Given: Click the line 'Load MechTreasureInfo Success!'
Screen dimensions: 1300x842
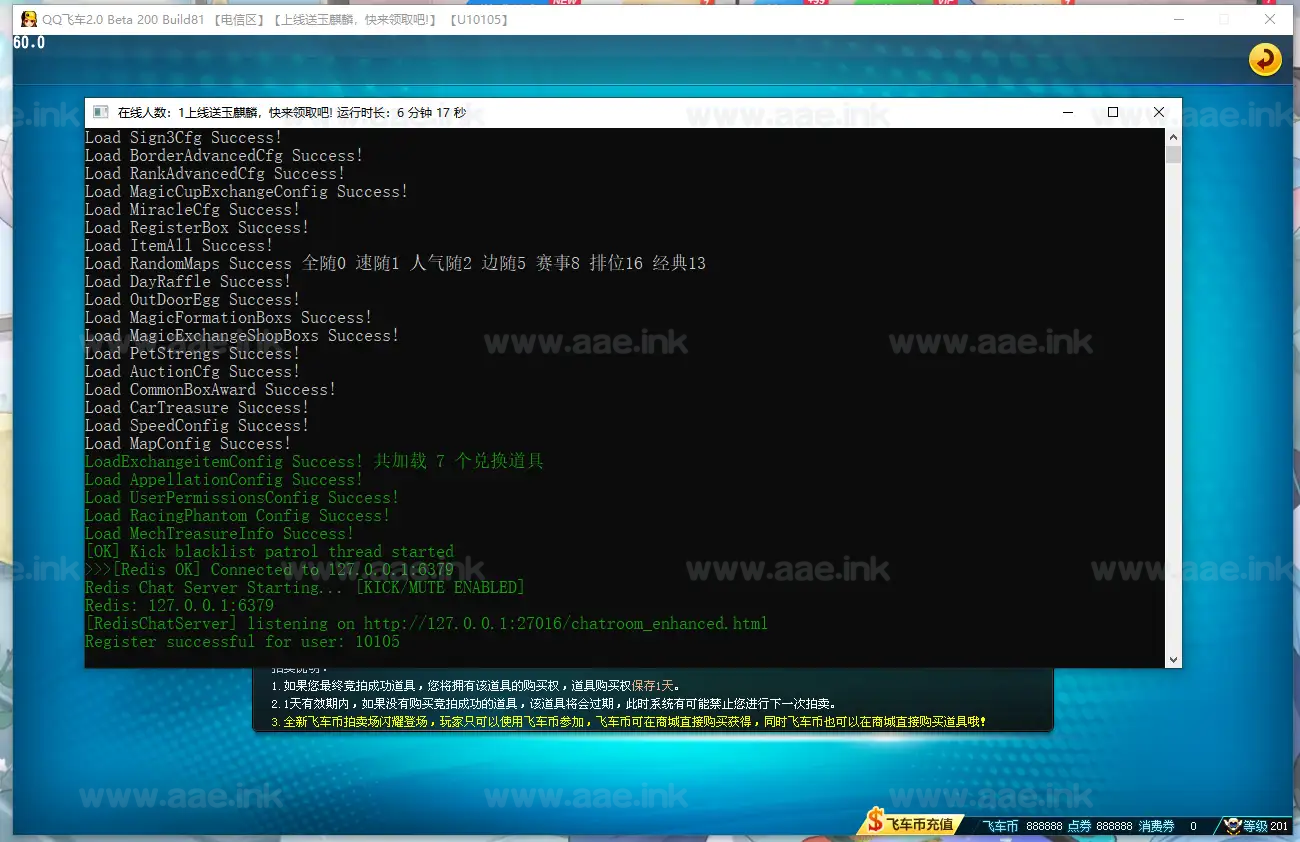Looking at the screenshot, I should click(x=219, y=534).
